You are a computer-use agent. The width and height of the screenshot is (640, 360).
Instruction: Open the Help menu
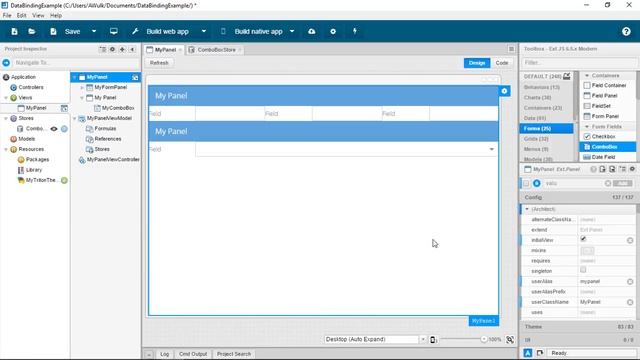56,16
